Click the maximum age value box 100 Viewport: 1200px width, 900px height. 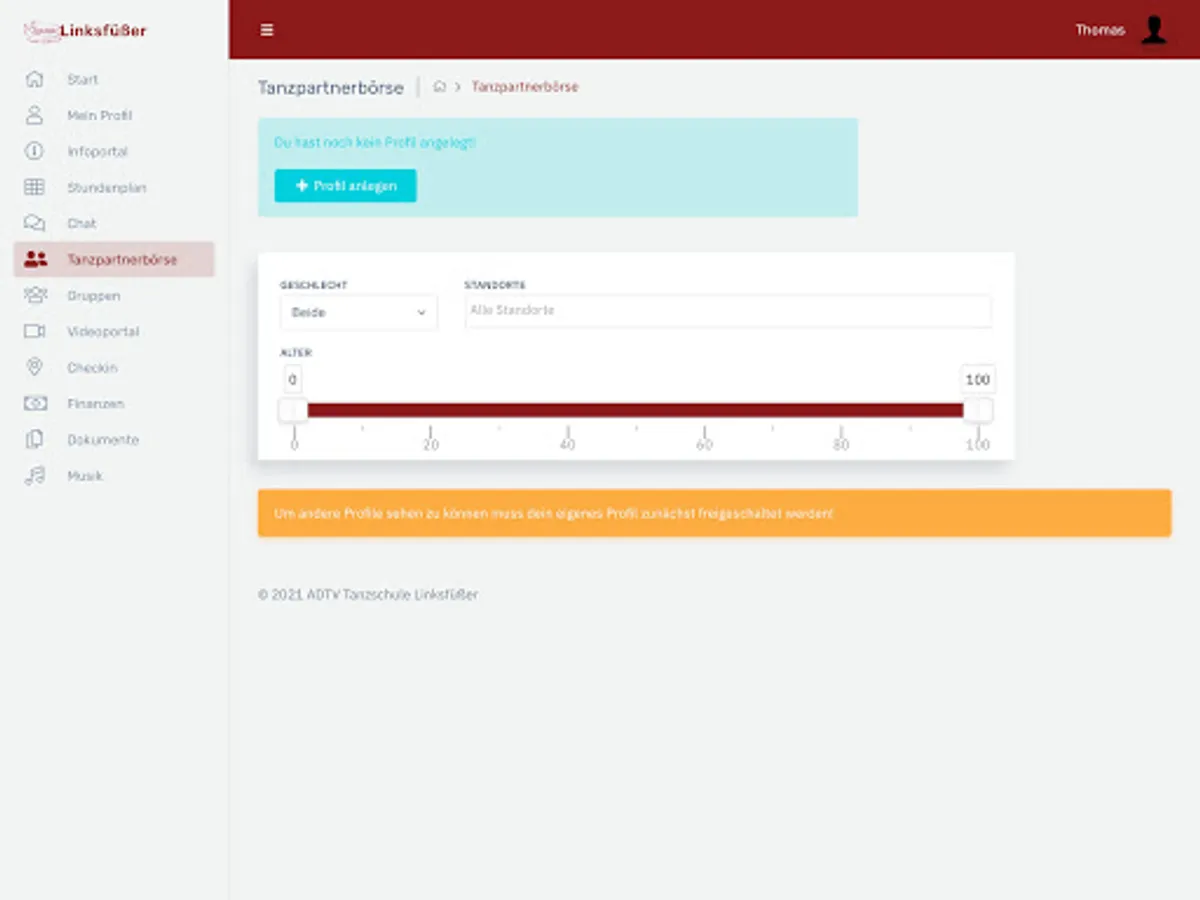click(978, 380)
